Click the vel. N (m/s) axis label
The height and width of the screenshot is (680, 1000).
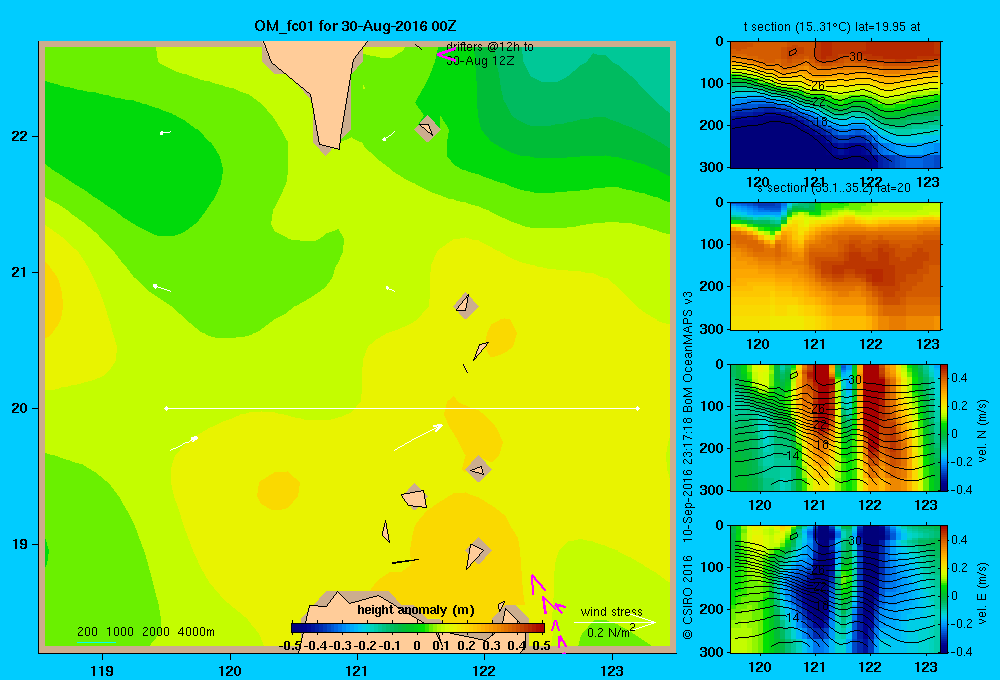click(x=982, y=431)
